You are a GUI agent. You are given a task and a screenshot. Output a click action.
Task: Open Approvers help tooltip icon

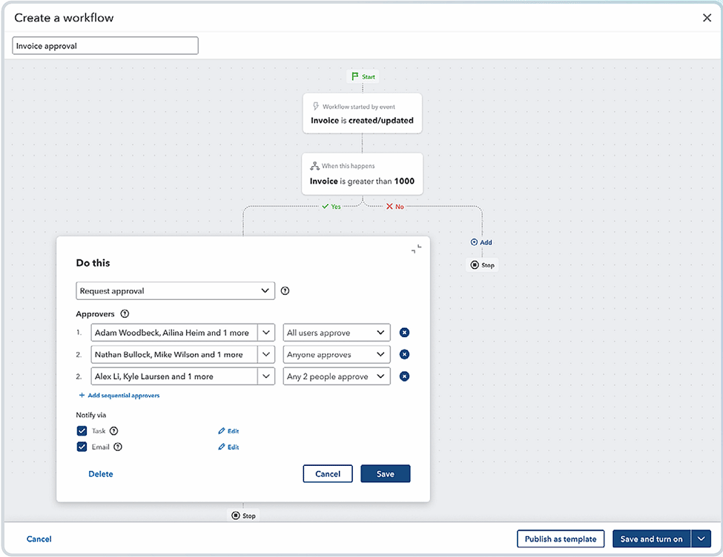pyautogui.click(x=124, y=314)
